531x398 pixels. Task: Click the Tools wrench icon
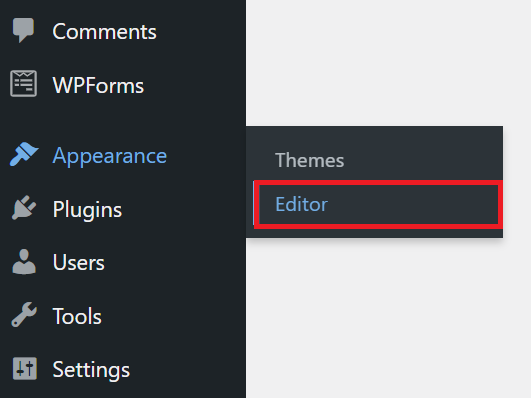pos(24,315)
